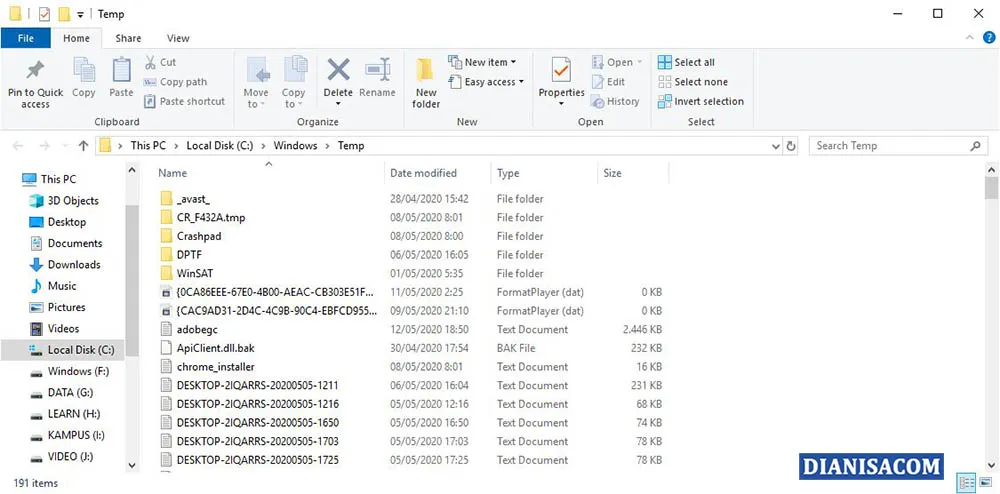Click the Open button in ribbon
This screenshot has height=494, width=1000.
tap(617, 62)
